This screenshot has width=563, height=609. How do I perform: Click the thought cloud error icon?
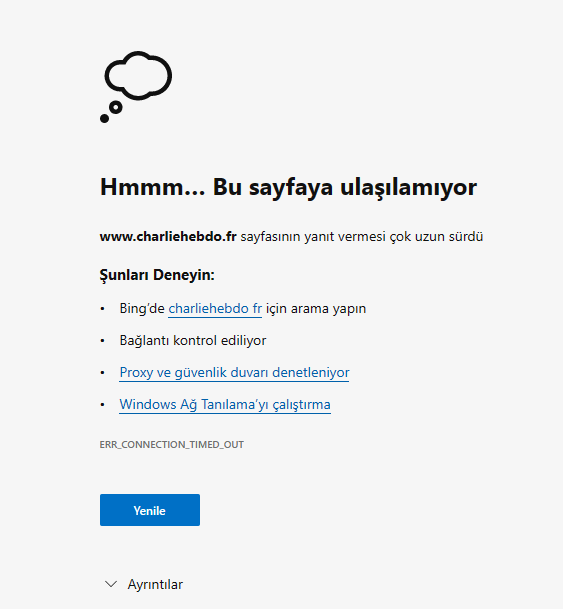[x=136, y=87]
